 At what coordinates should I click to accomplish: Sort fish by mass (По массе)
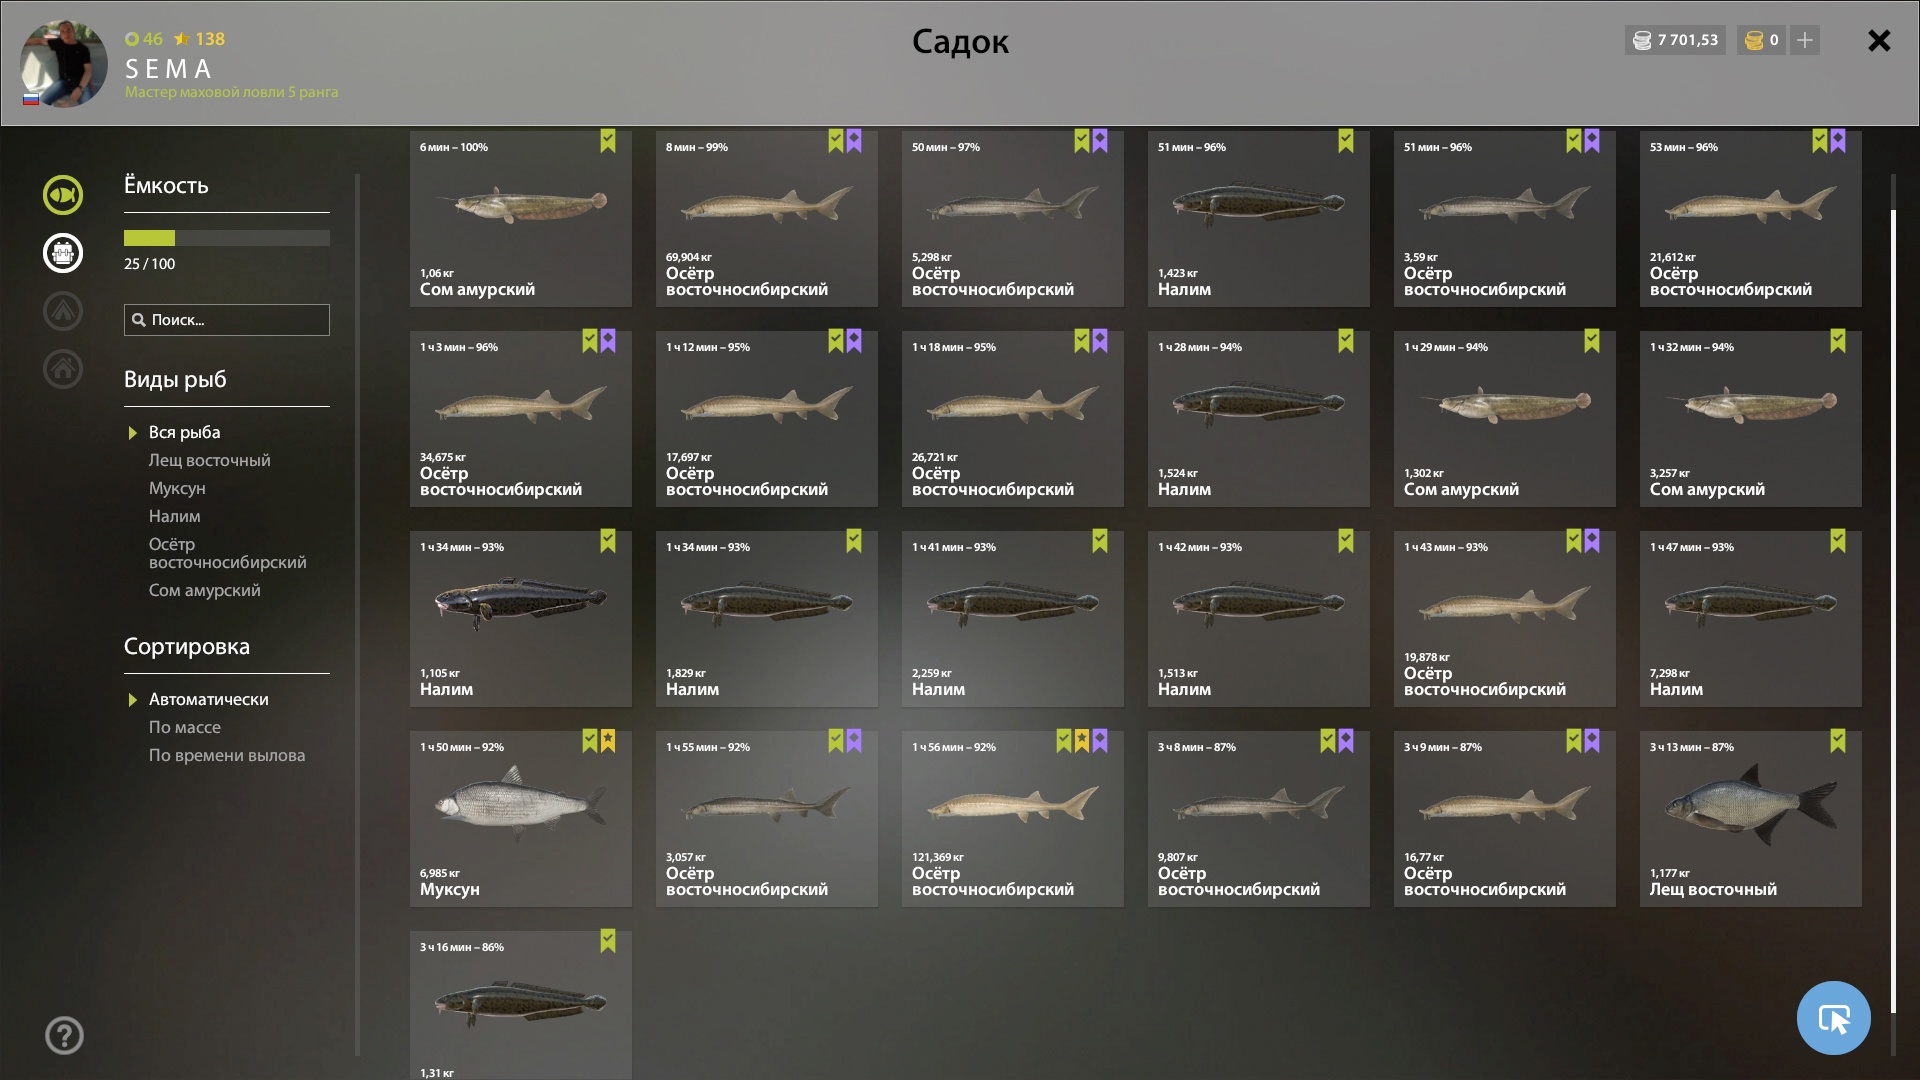(x=185, y=727)
